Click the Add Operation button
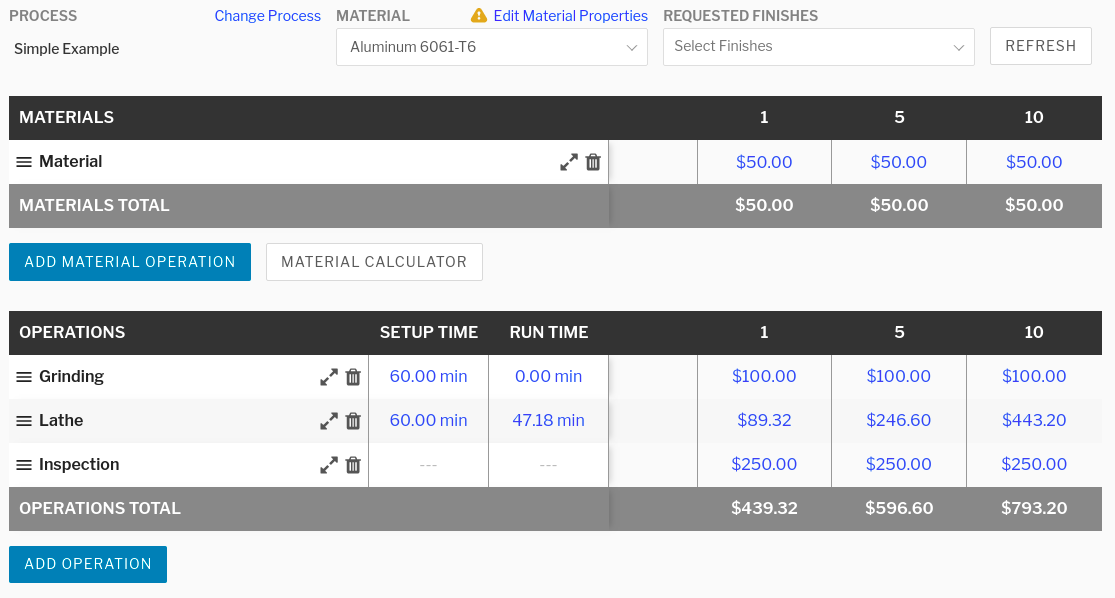The width and height of the screenshot is (1115, 598). pos(88,564)
